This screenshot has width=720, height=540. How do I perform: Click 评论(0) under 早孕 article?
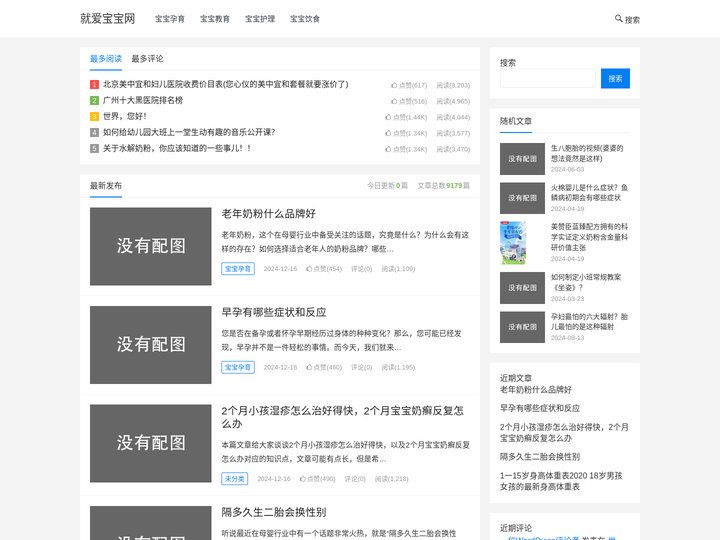click(x=362, y=367)
